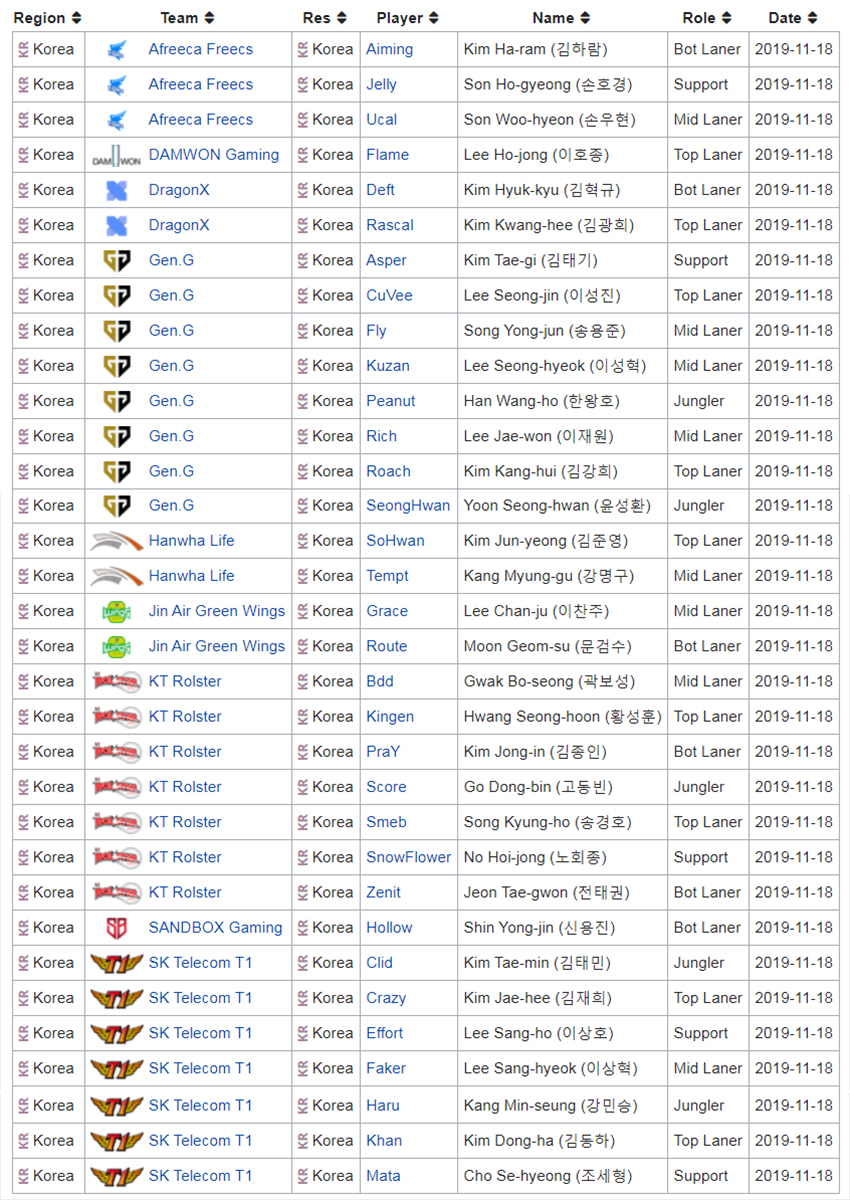This screenshot has height=1200, width=850.
Task: Open player page for SnowFlower
Action: click(409, 857)
